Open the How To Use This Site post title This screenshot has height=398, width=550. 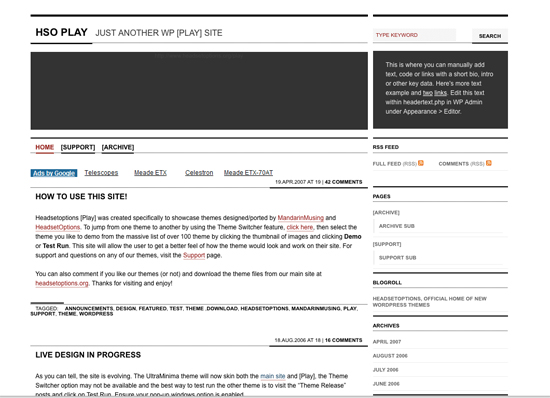coord(81,196)
